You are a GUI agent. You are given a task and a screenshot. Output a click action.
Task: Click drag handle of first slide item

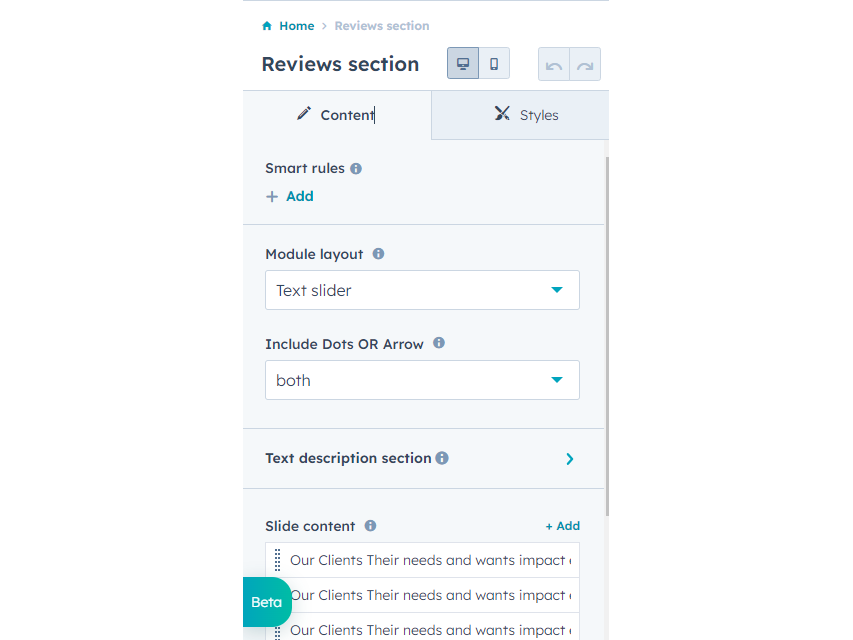point(278,561)
